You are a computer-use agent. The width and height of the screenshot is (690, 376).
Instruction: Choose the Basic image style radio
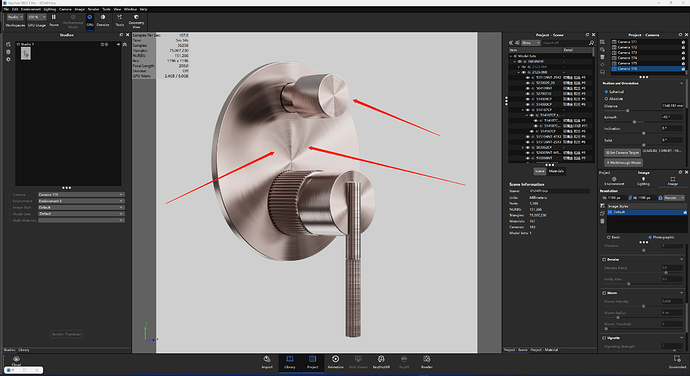click(609, 237)
